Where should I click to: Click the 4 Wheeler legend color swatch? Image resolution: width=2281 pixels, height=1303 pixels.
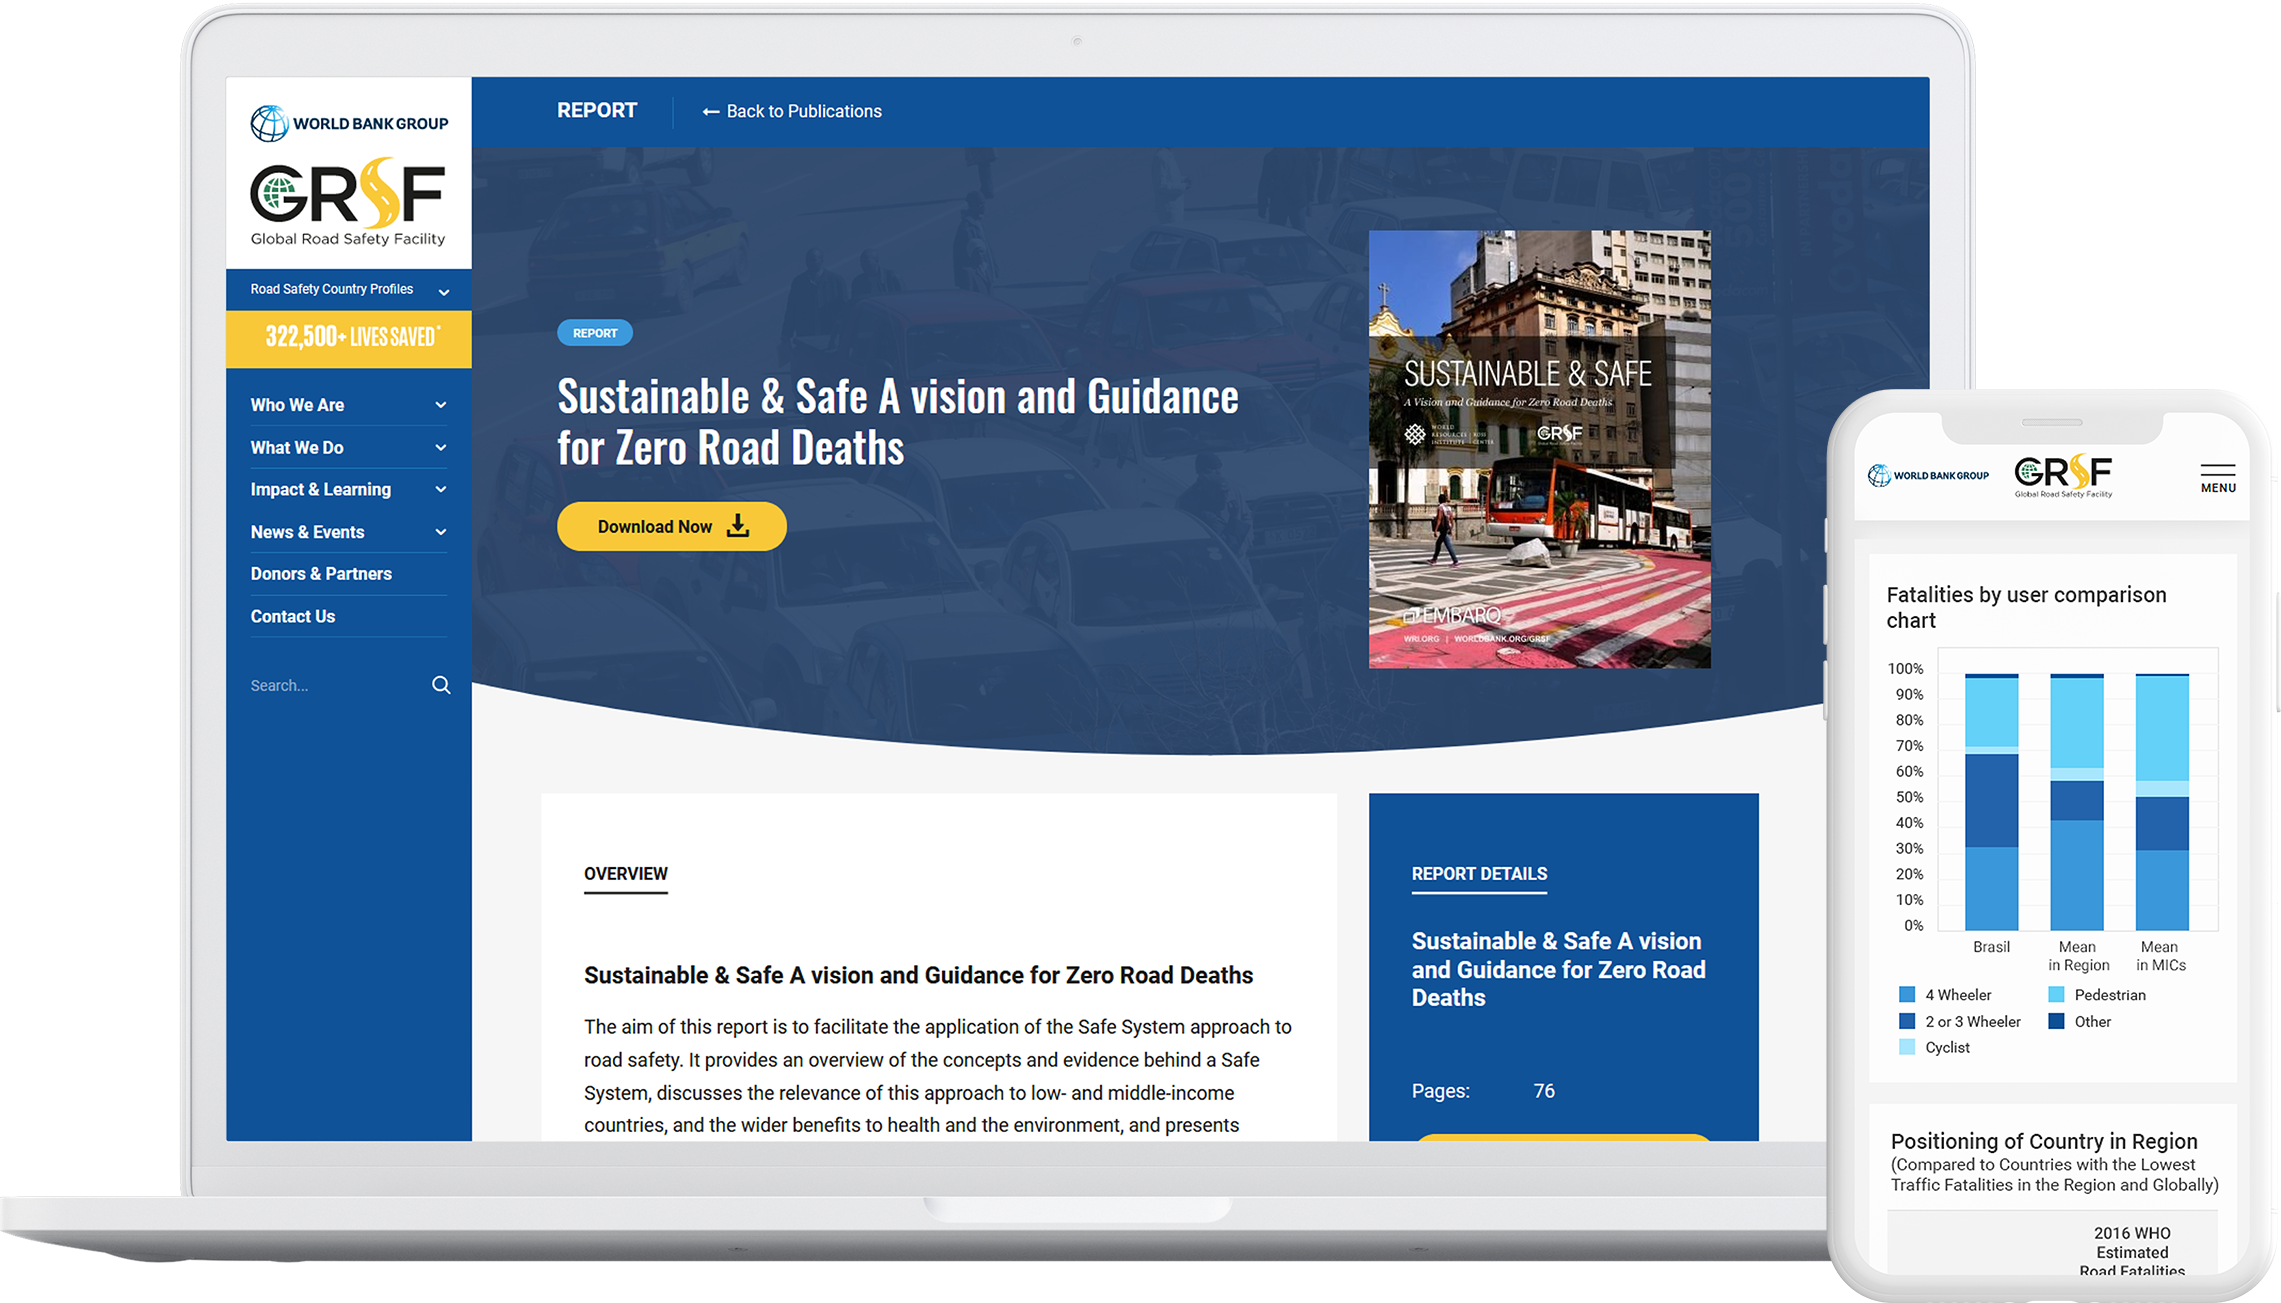(1907, 995)
